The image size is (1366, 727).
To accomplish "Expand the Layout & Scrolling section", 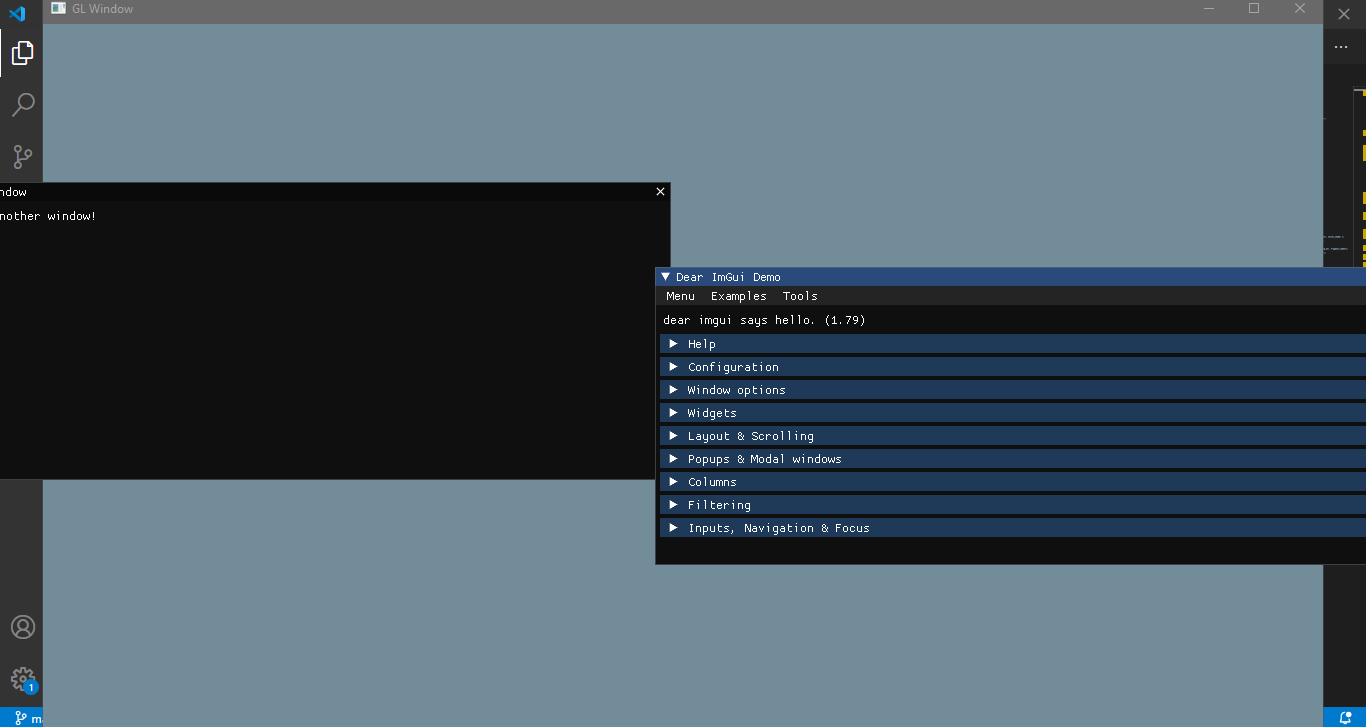I will coord(1012,436).
